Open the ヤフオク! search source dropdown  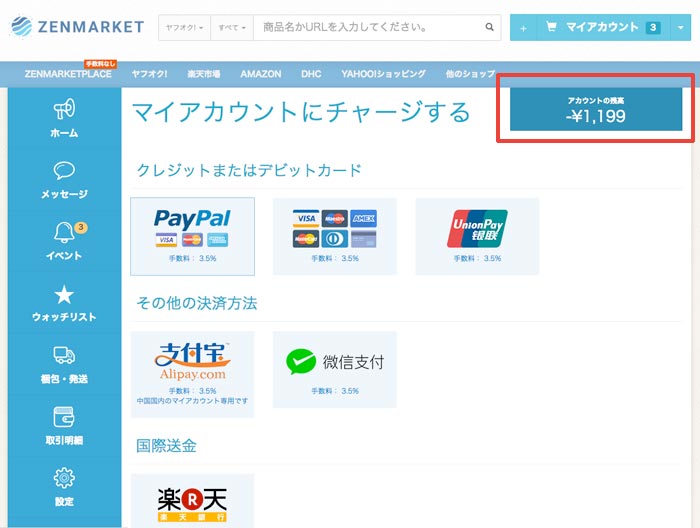[184, 28]
